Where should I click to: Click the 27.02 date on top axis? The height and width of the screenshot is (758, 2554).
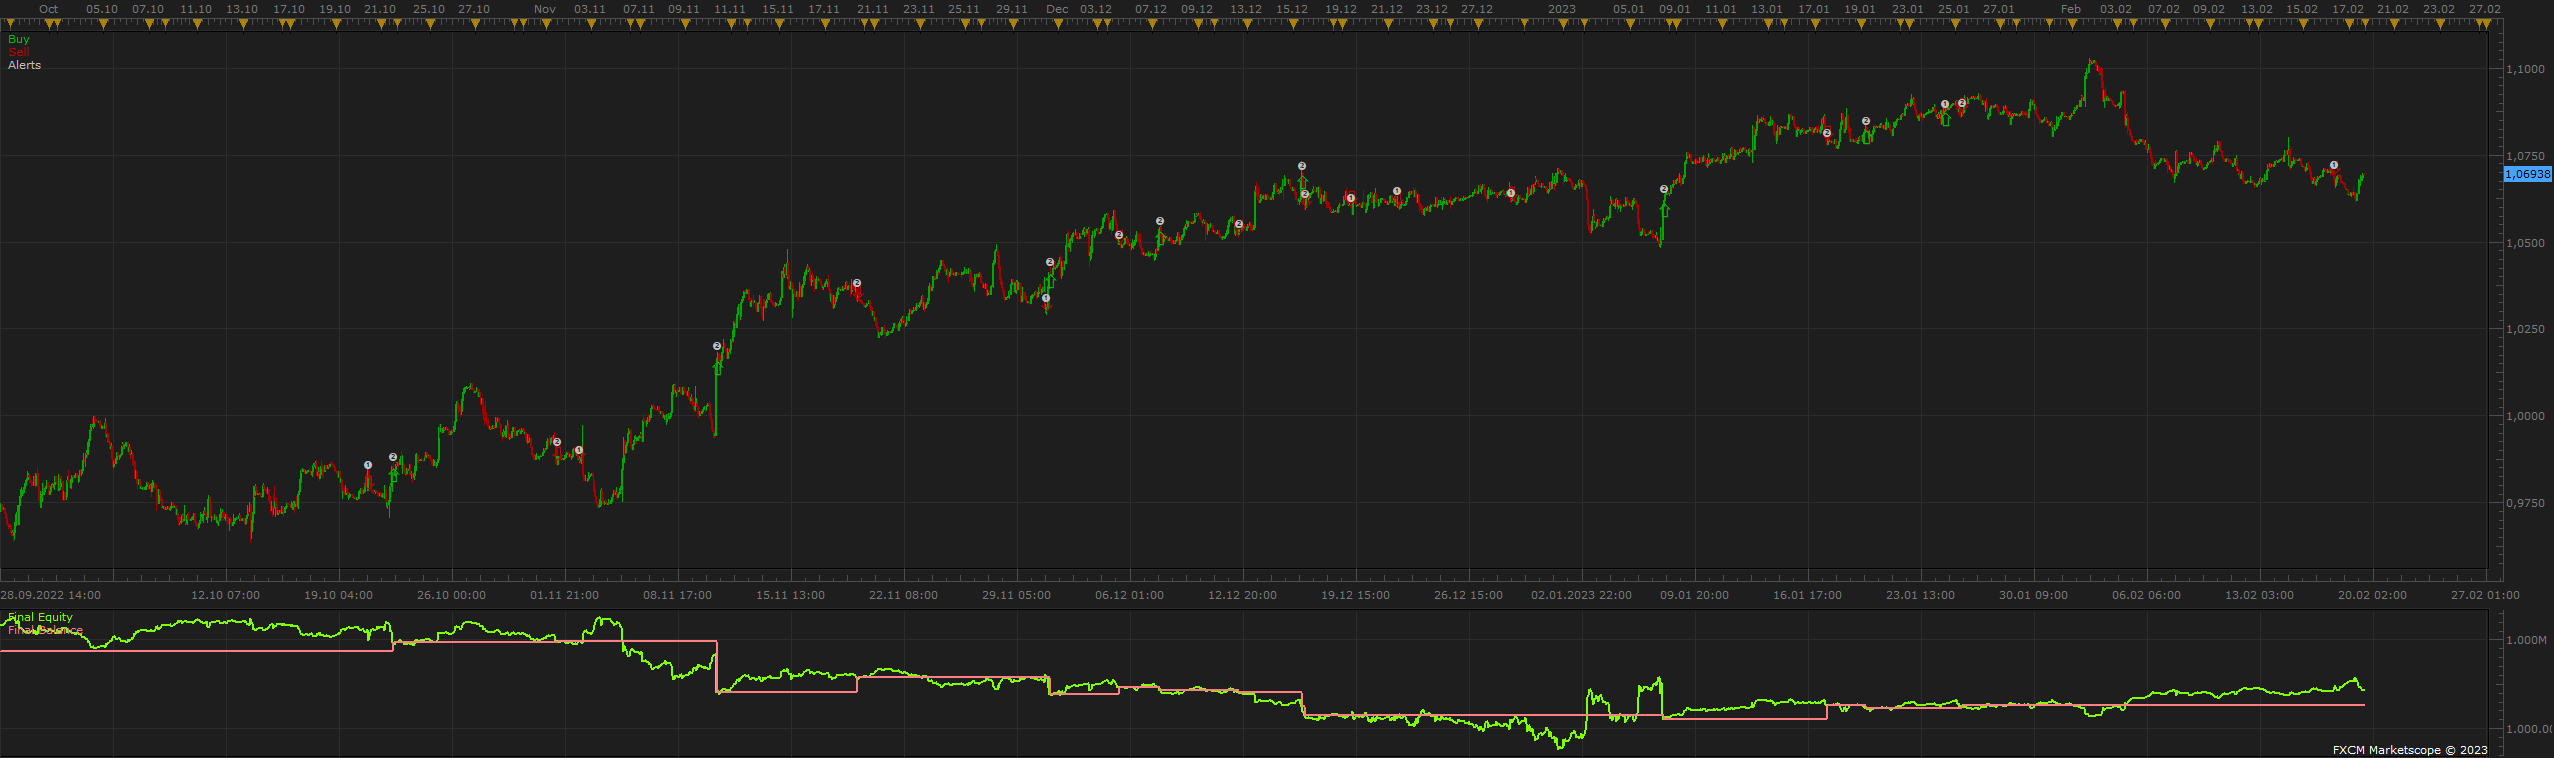coord(2485,9)
